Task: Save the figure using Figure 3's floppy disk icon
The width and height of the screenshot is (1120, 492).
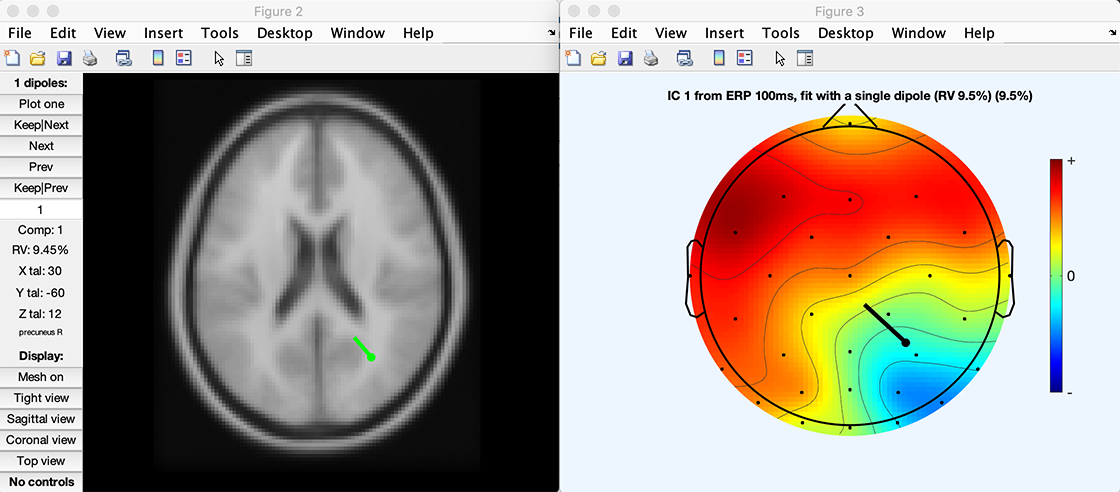Action: point(625,58)
